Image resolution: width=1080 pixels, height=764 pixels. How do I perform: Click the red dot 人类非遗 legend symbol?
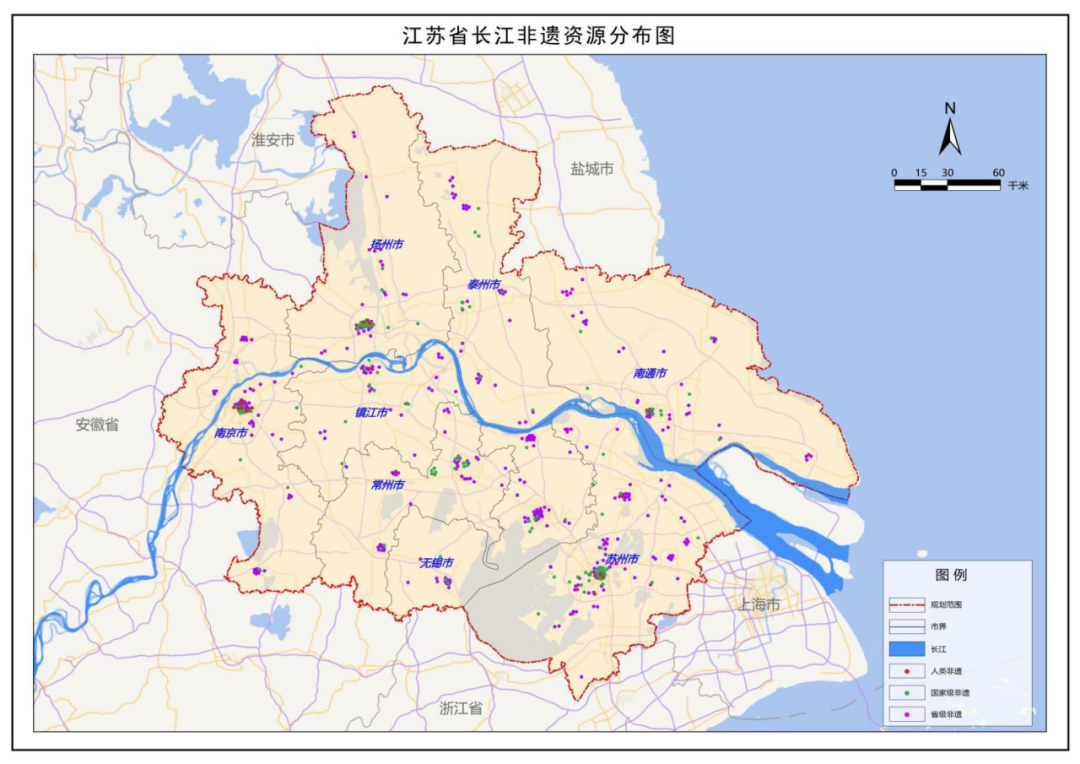point(906,671)
